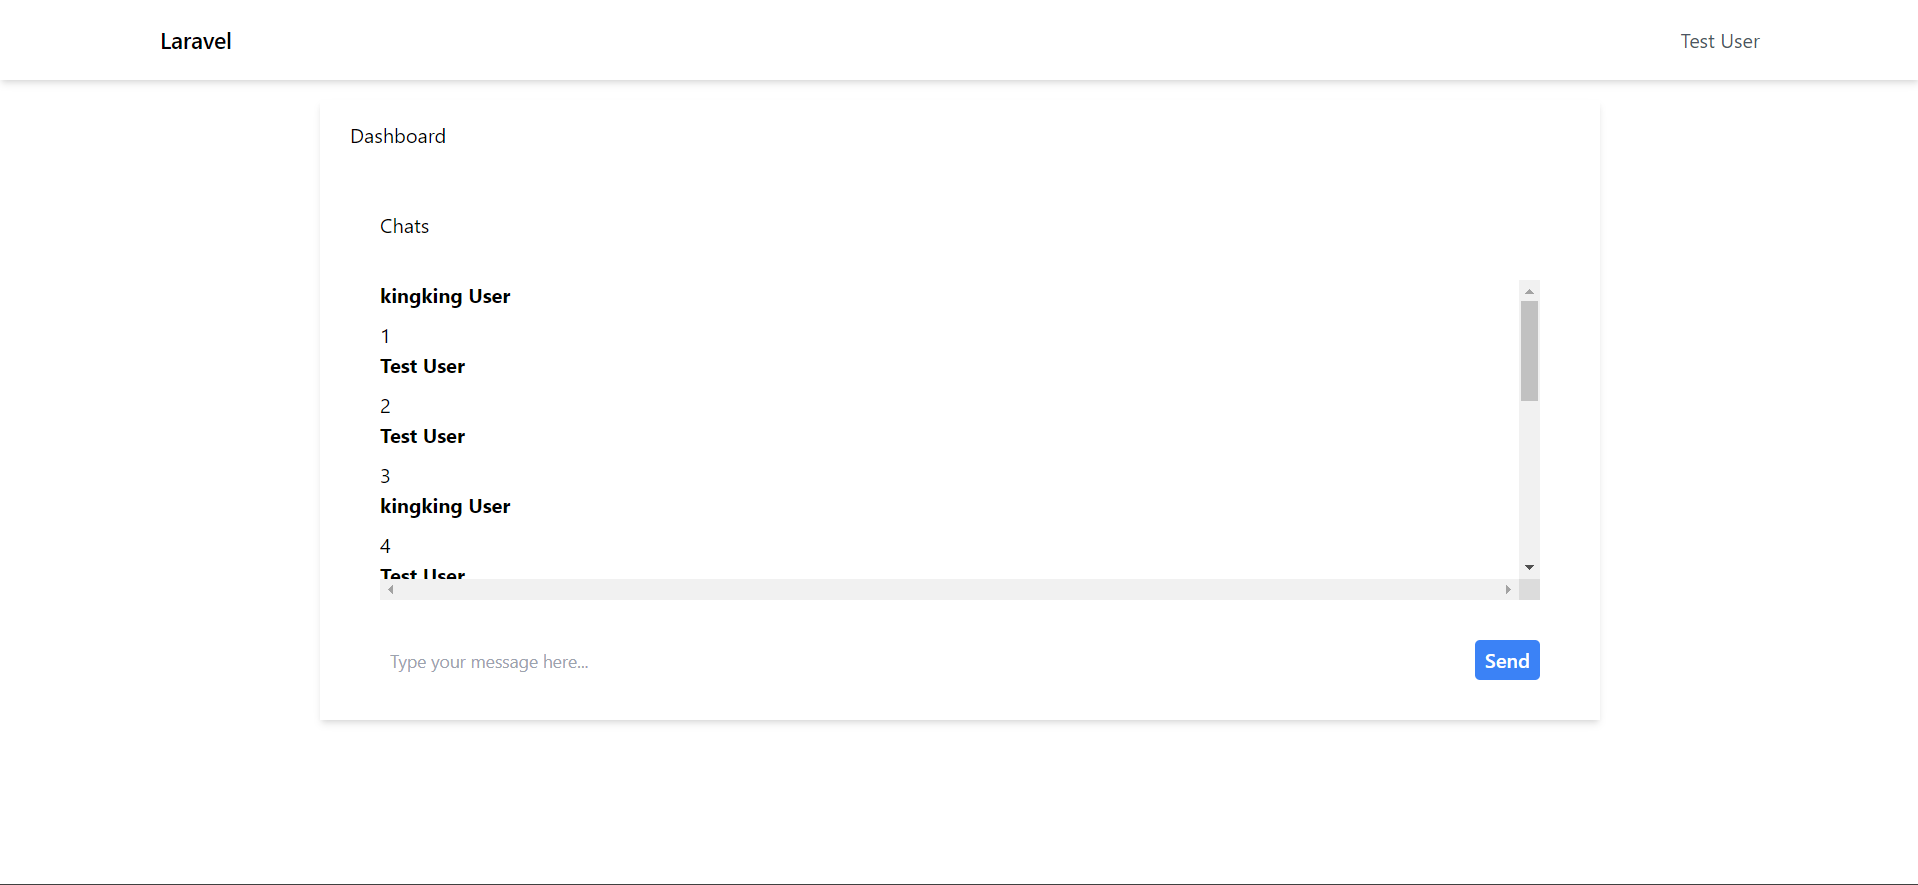Select the Dashboard heading text
Viewport: 1918px width, 885px height.
(x=398, y=136)
